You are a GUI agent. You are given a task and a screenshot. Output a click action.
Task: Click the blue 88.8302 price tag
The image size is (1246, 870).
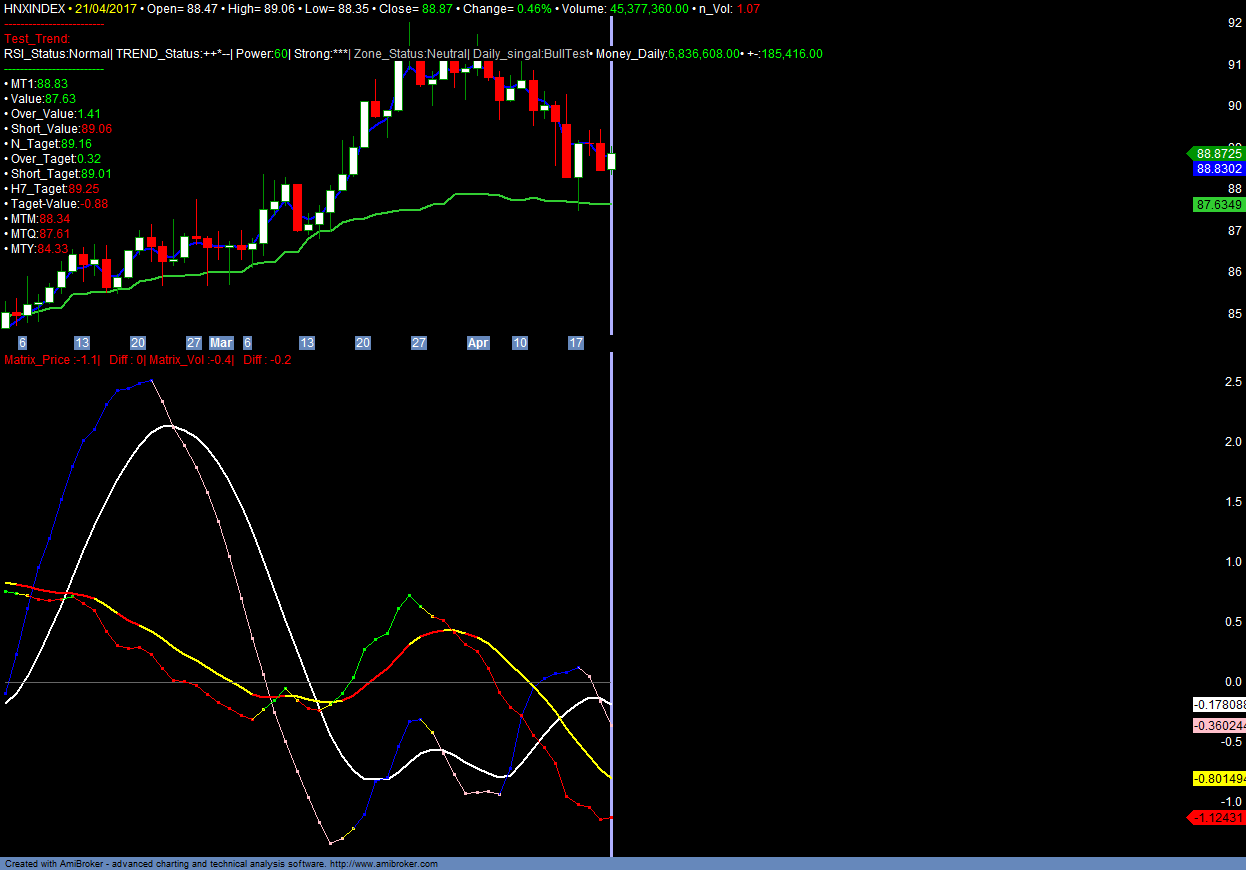click(1218, 170)
